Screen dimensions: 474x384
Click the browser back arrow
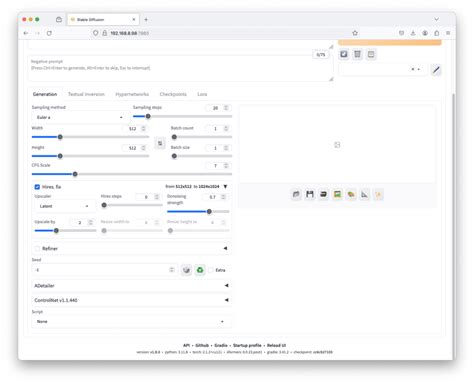click(26, 33)
